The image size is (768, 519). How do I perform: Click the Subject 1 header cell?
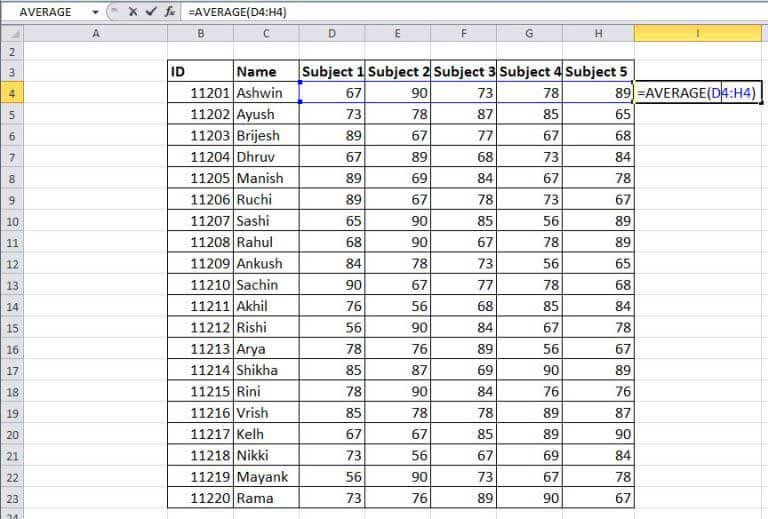(332, 71)
